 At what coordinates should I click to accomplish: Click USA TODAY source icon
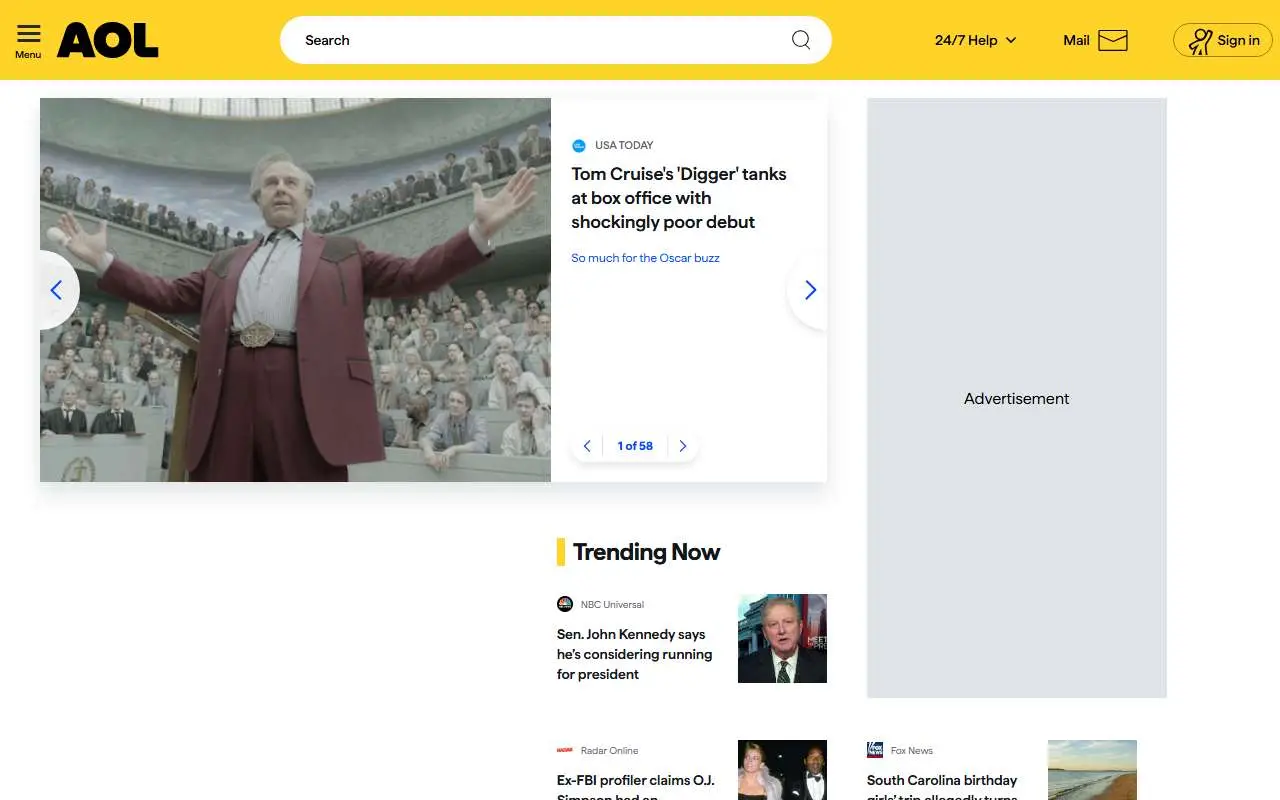point(578,146)
